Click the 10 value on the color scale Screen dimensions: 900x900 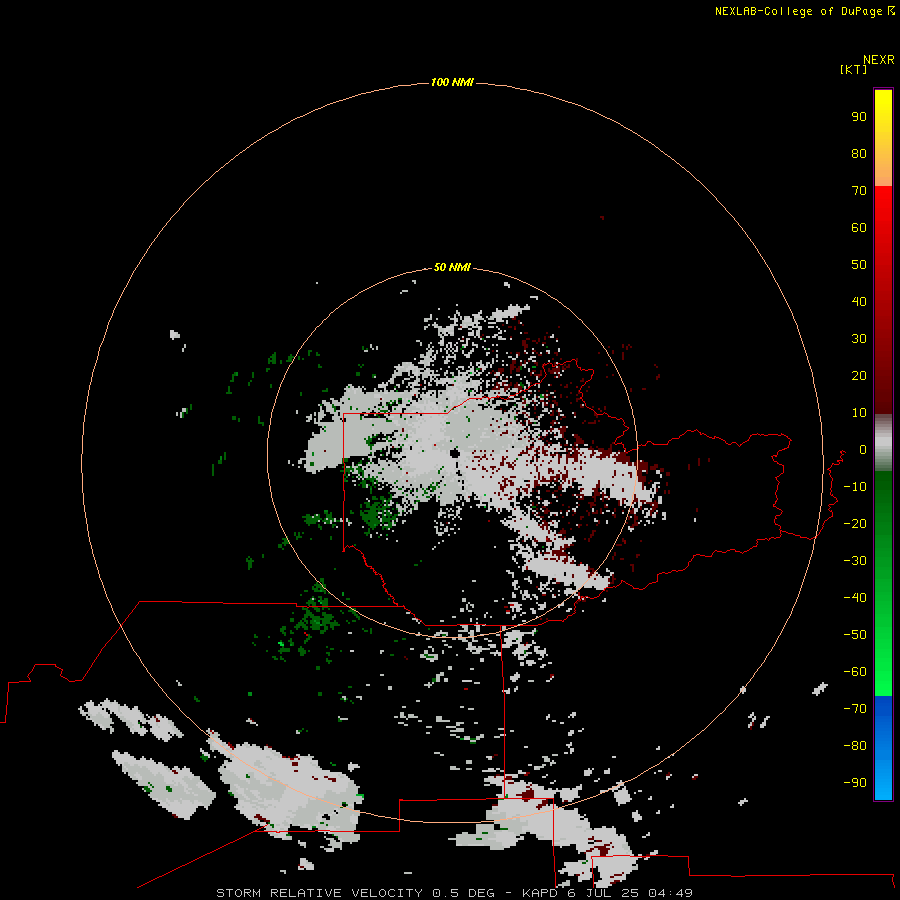859,413
